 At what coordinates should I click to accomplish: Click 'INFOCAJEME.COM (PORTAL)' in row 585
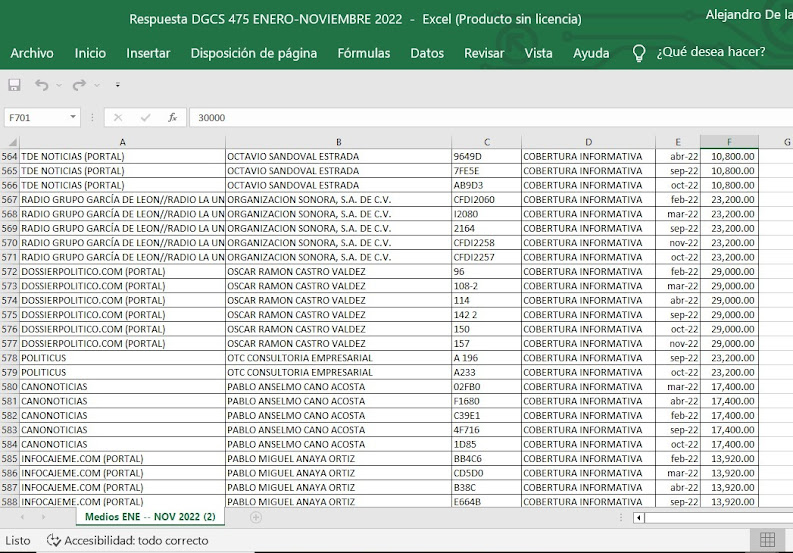pos(122,458)
